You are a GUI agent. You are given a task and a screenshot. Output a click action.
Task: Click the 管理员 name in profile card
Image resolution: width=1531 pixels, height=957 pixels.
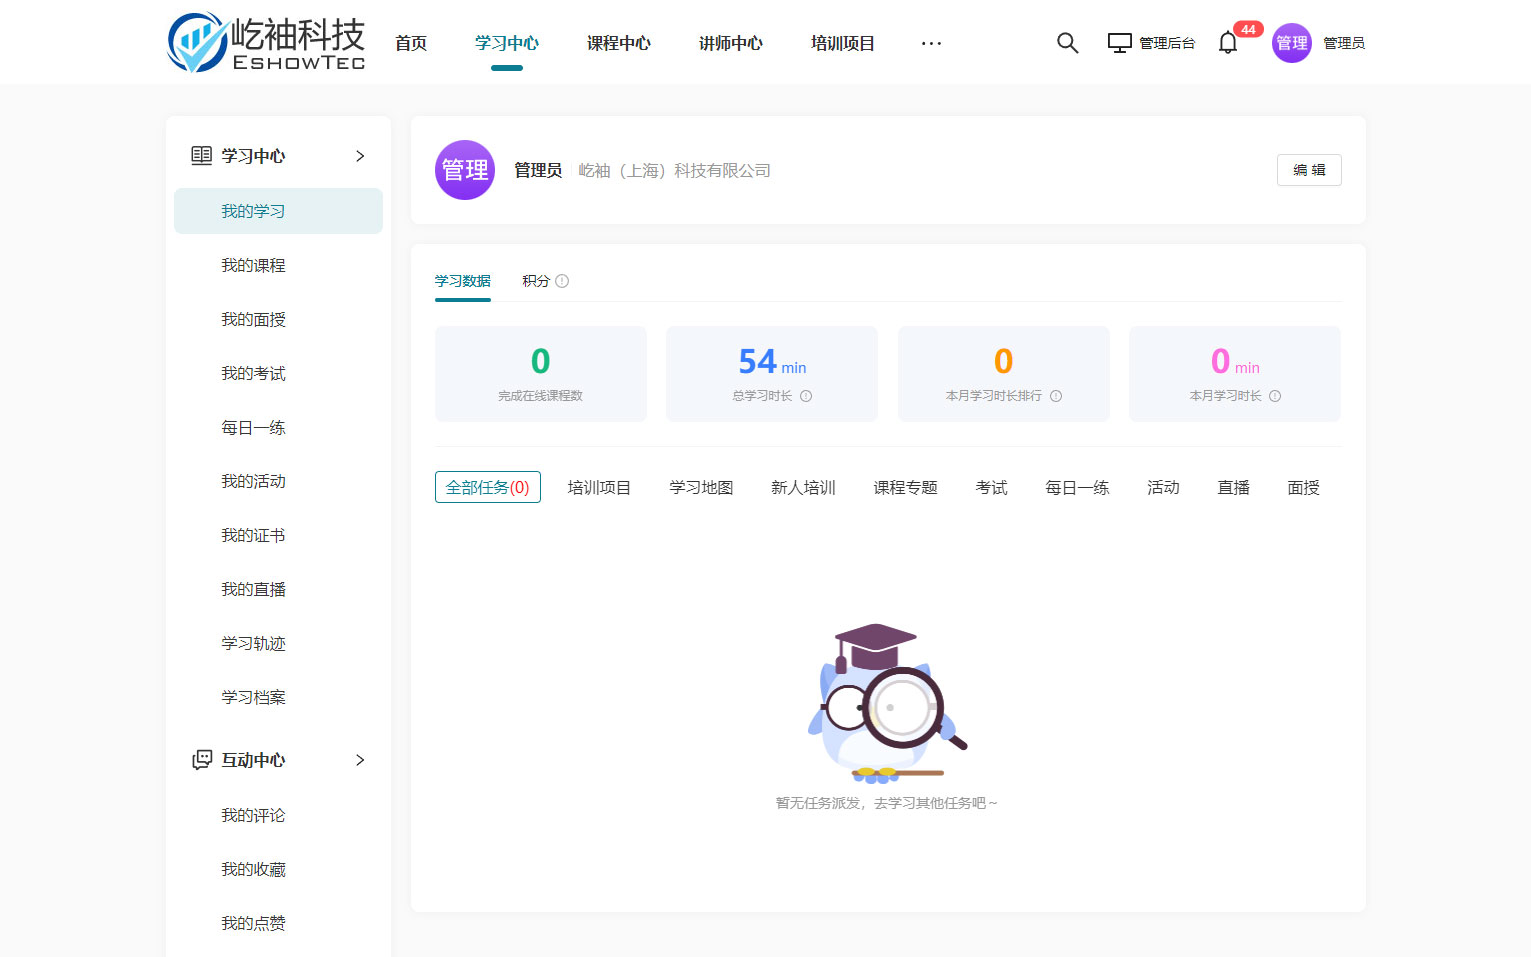pyautogui.click(x=538, y=171)
